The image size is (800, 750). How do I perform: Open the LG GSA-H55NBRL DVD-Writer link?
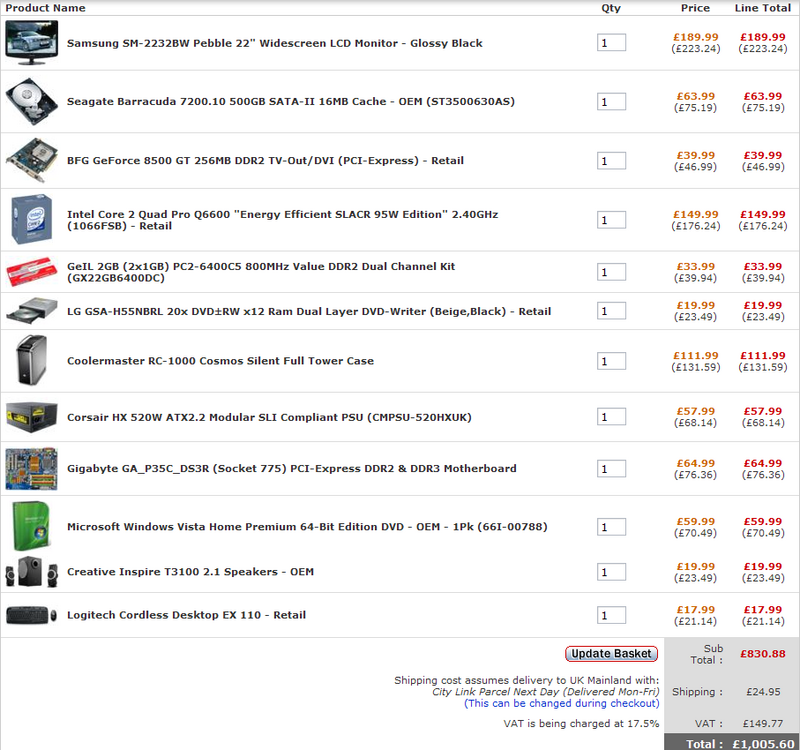coord(309,311)
